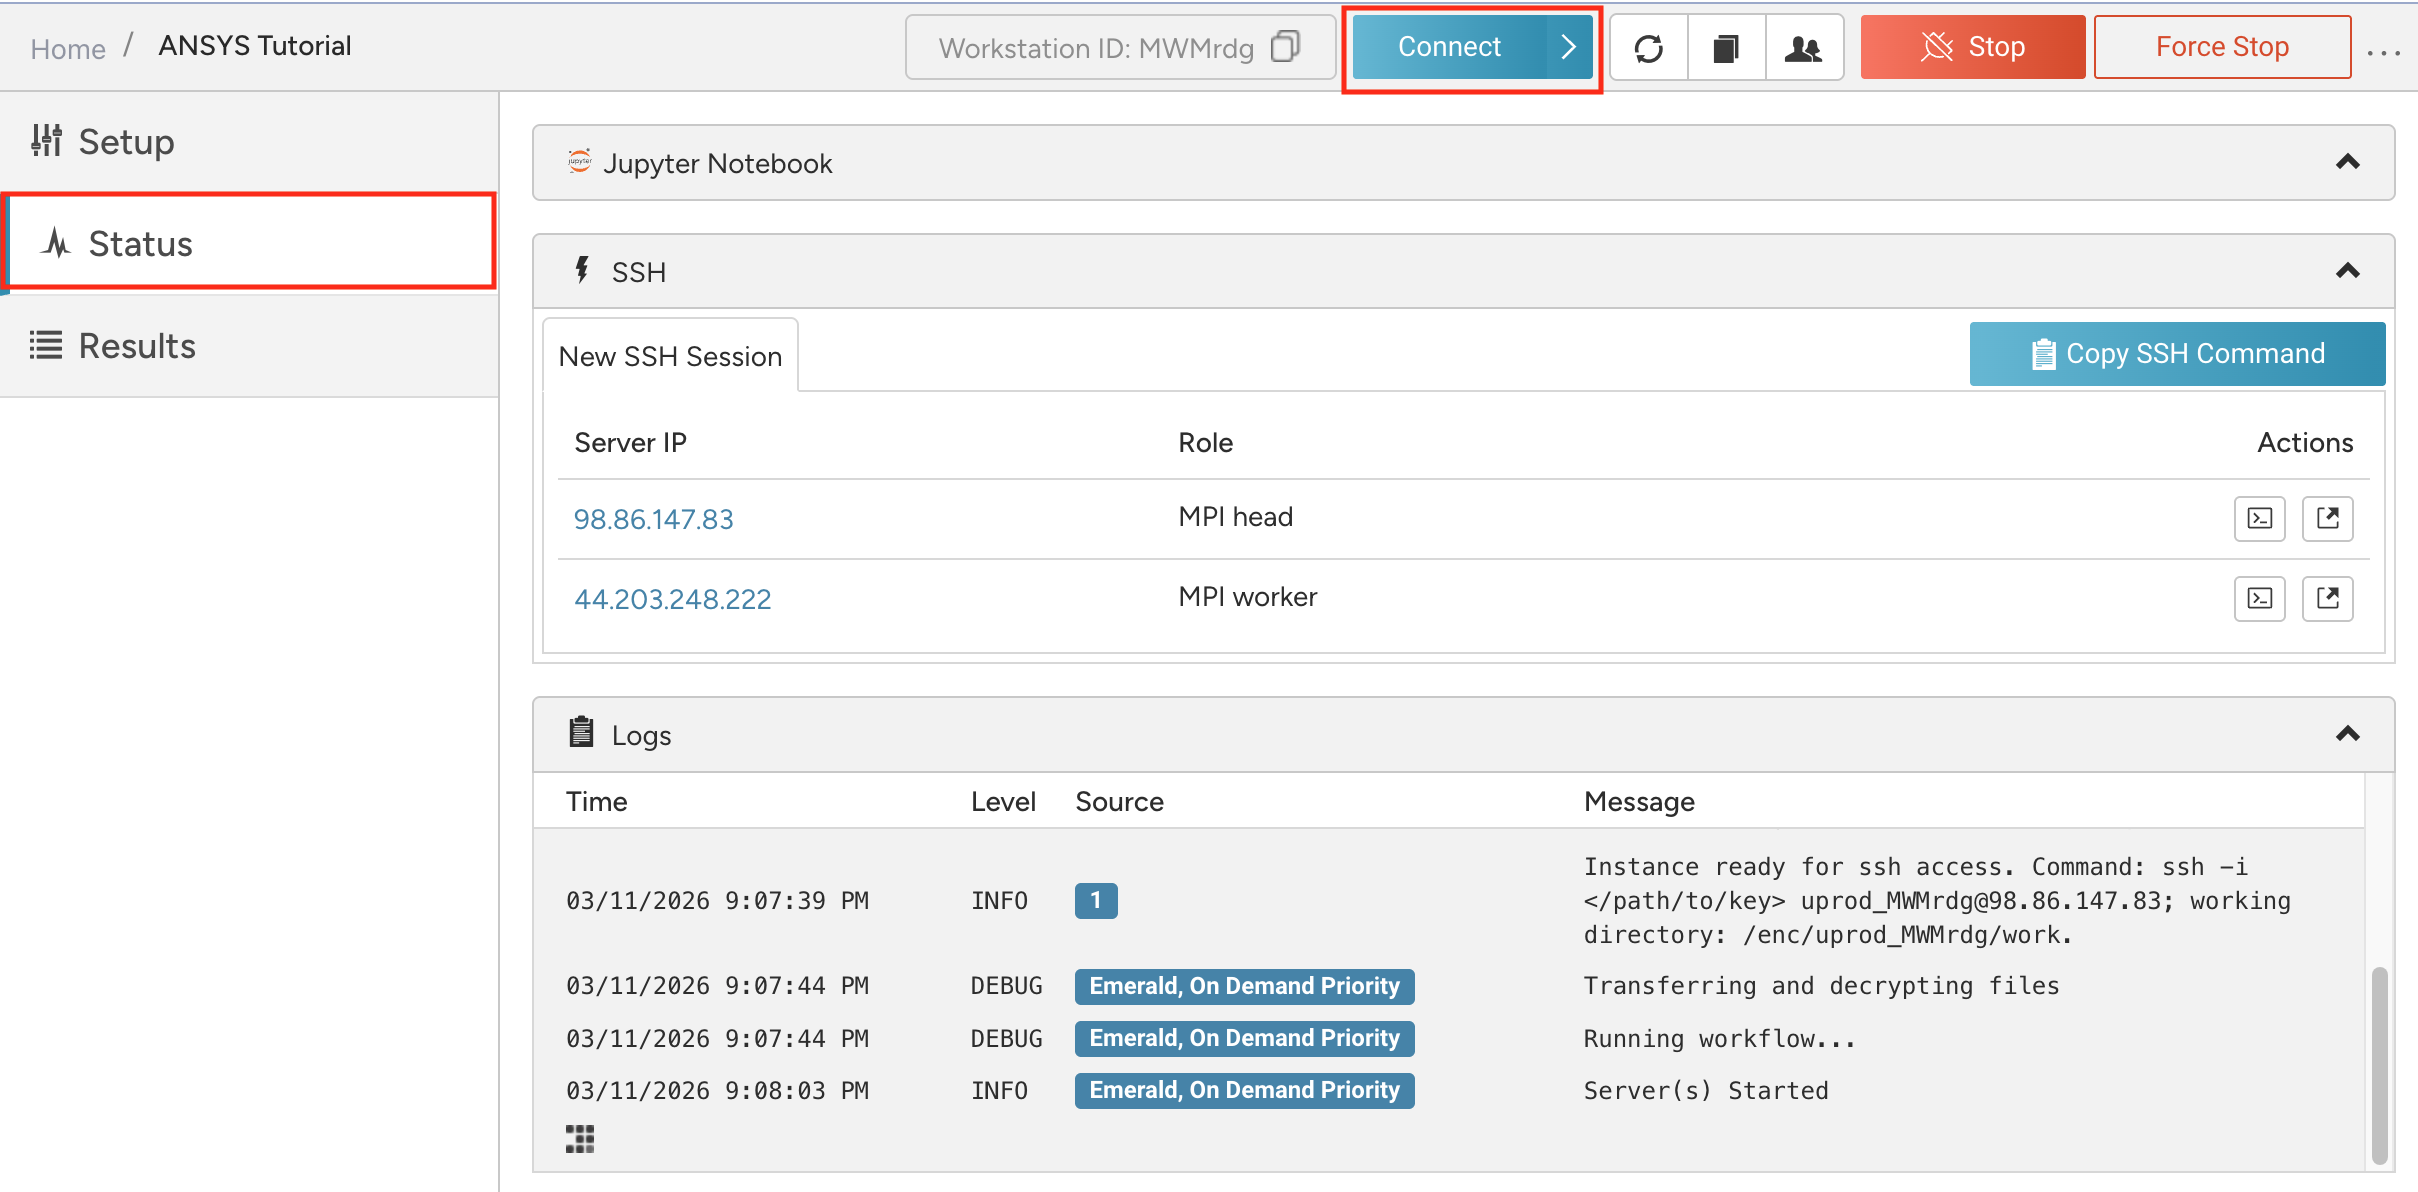Image resolution: width=2418 pixels, height=1192 pixels.
Task: Select the New SSH Session tab
Action: (x=670, y=356)
